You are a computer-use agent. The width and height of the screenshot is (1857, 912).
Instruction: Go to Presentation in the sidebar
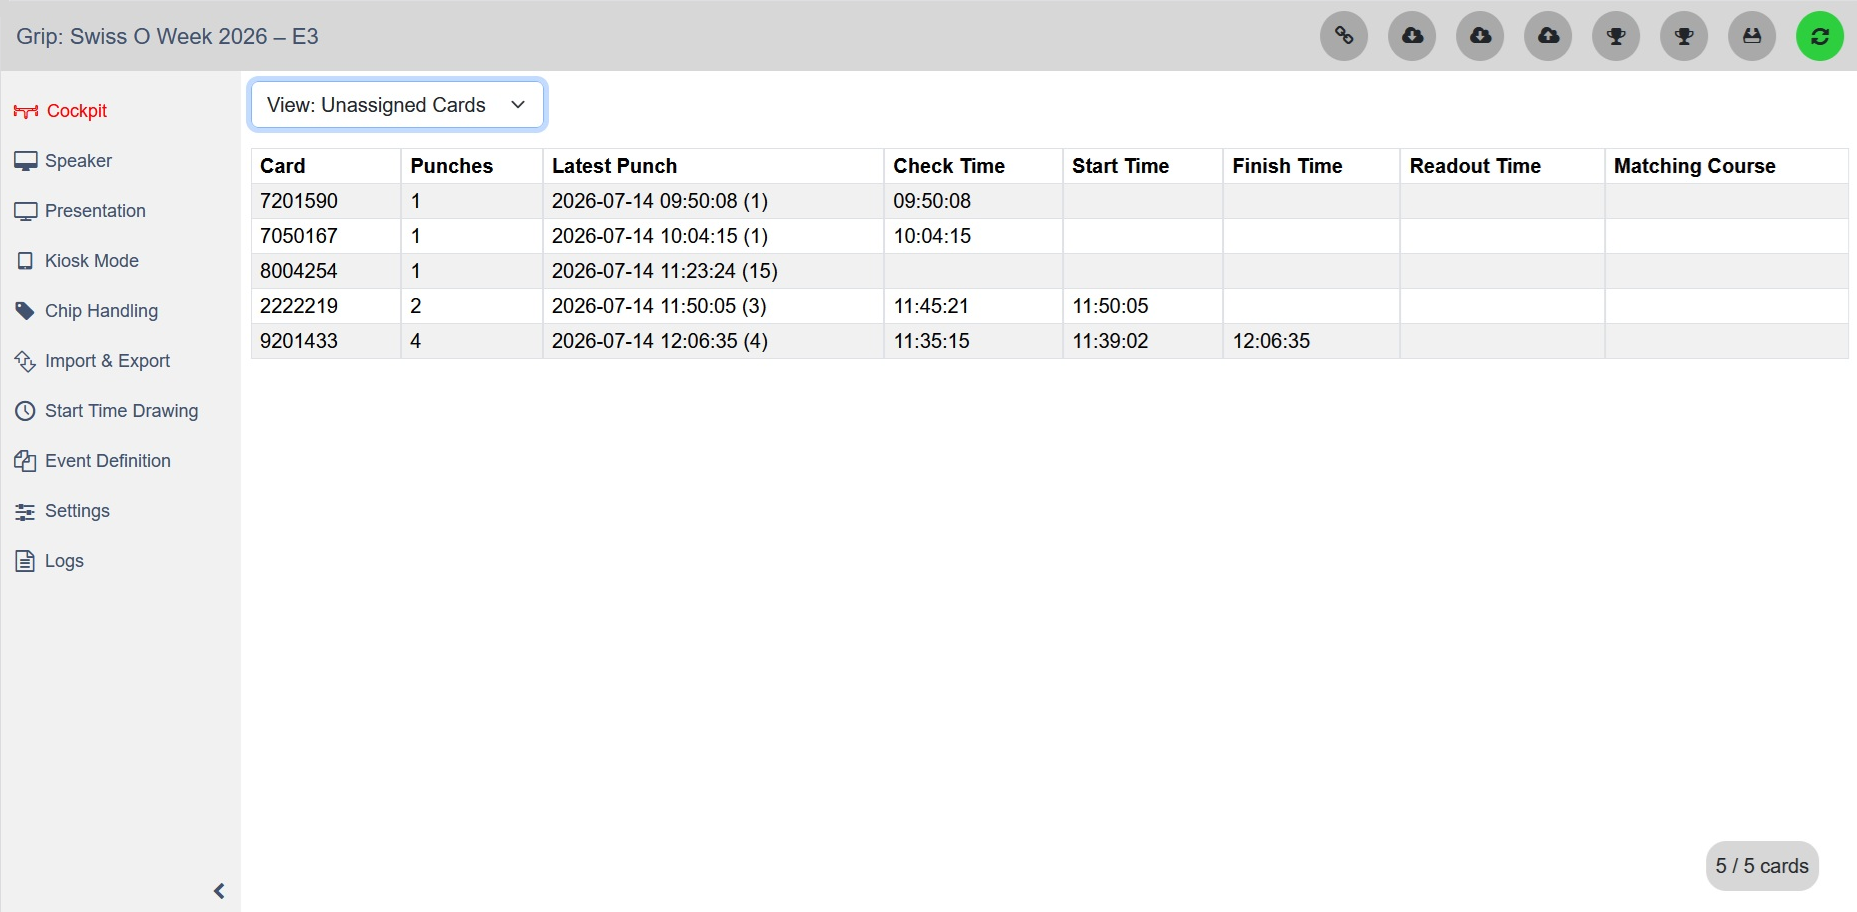coord(80,211)
